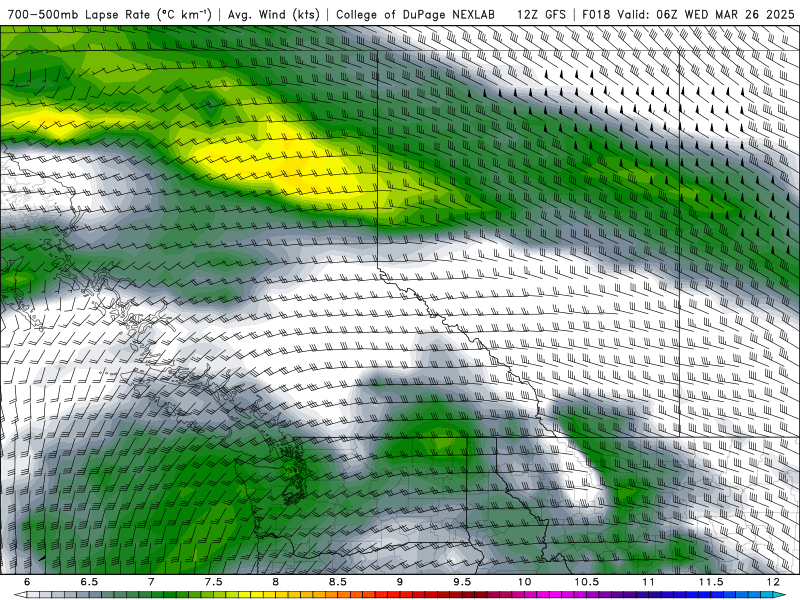Click the '11.5' color scale label
The width and height of the screenshot is (800, 600).
(x=711, y=582)
